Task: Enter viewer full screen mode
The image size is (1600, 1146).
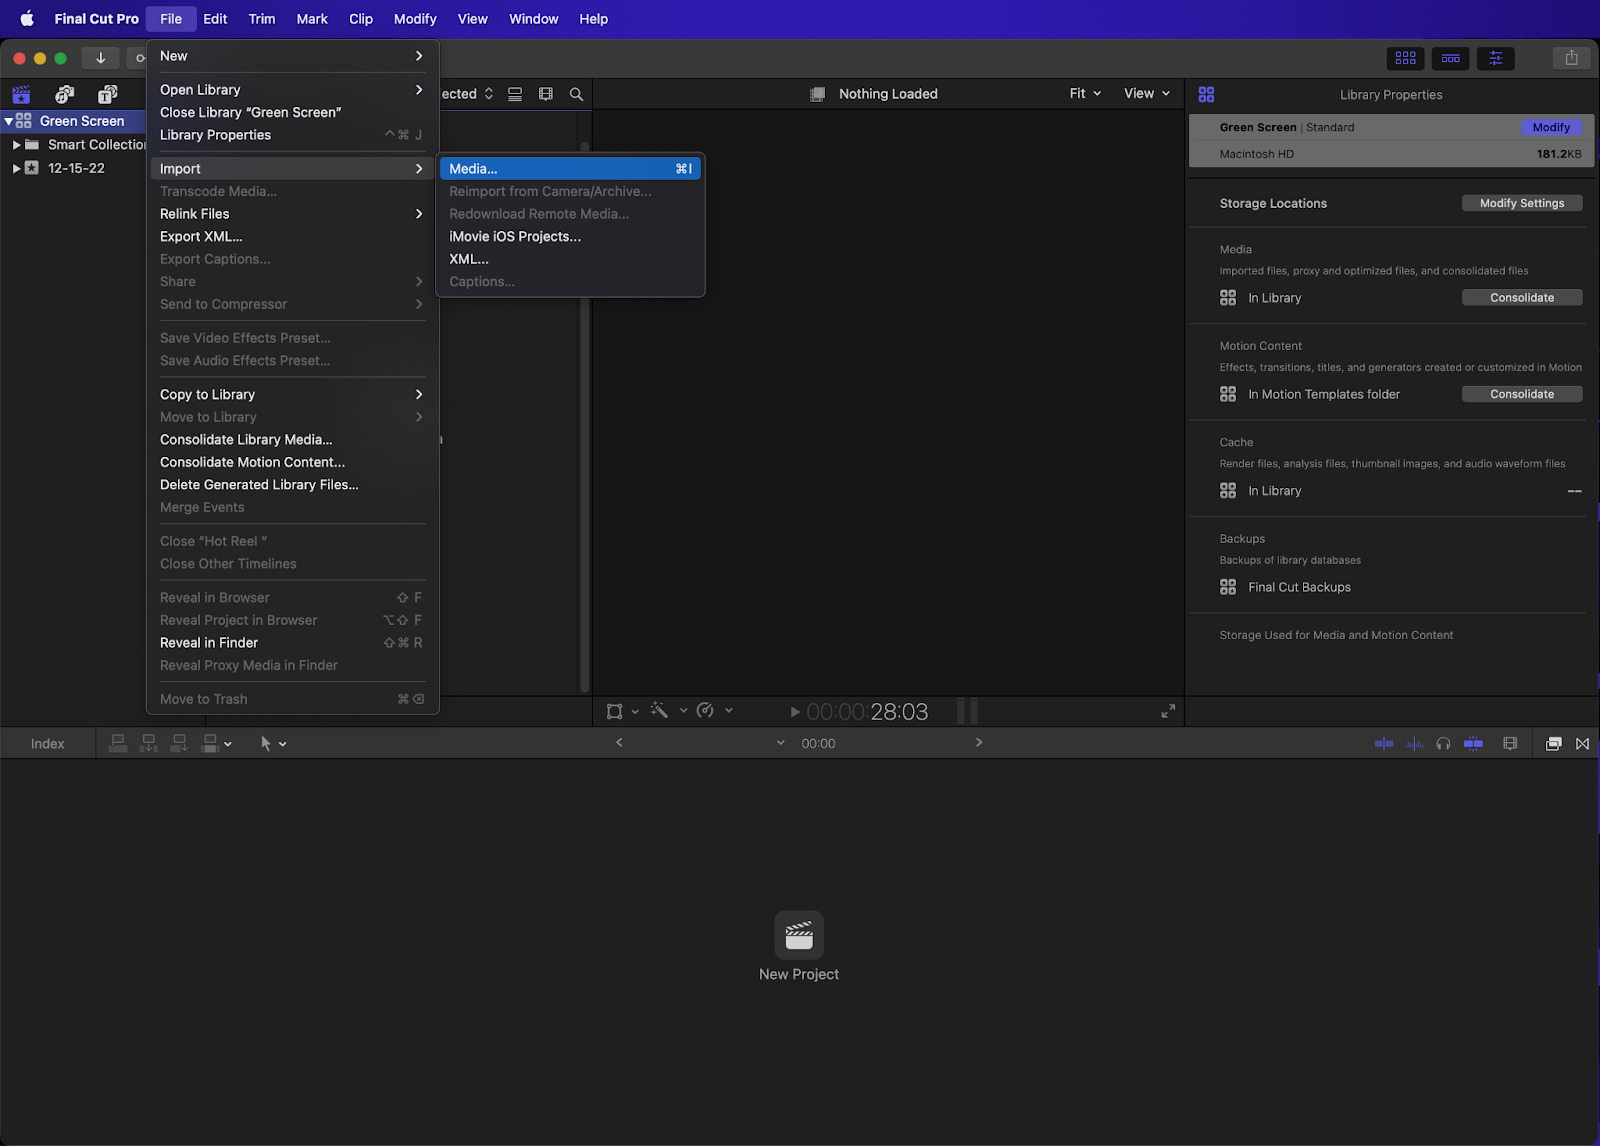Action: pyautogui.click(x=1167, y=711)
